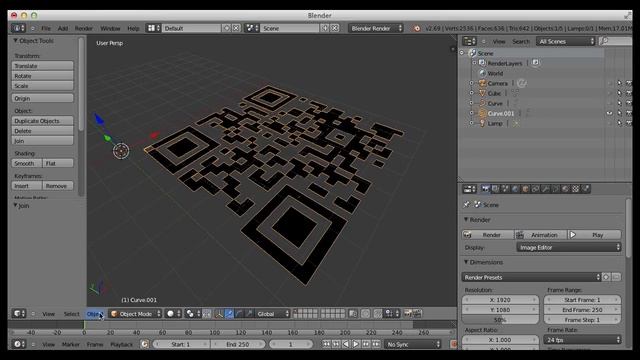The height and width of the screenshot is (360, 640).
Task: Open the 3D view Select menu
Action: point(71,313)
